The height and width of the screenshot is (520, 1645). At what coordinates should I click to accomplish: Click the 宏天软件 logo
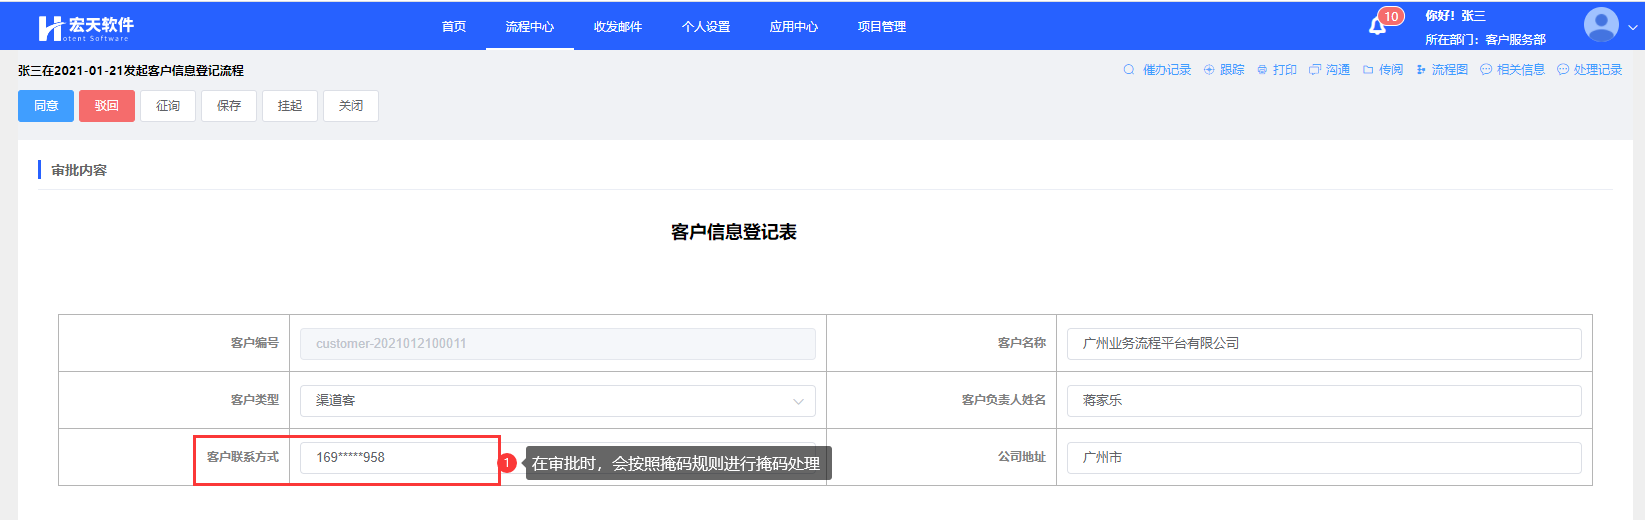pyautogui.click(x=85, y=27)
